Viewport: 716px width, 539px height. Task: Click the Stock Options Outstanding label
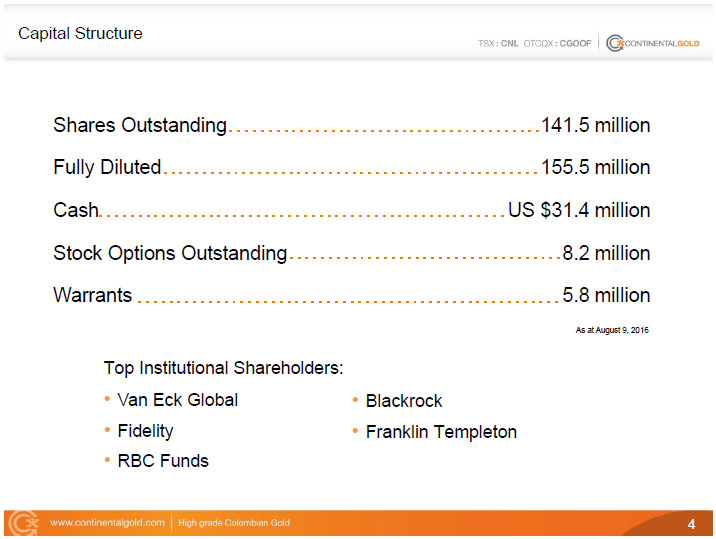[170, 254]
